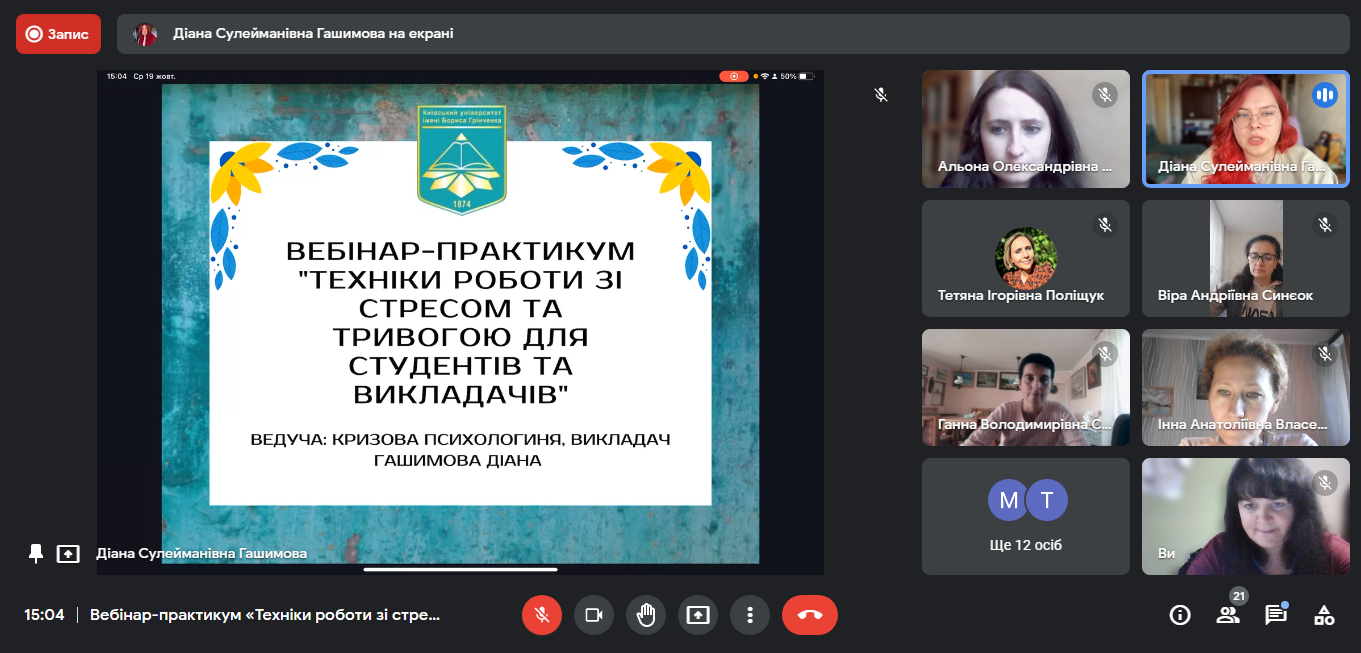This screenshot has height=653, width=1361.
Task: Leave the call with red hangup button
Action: point(810,615)
